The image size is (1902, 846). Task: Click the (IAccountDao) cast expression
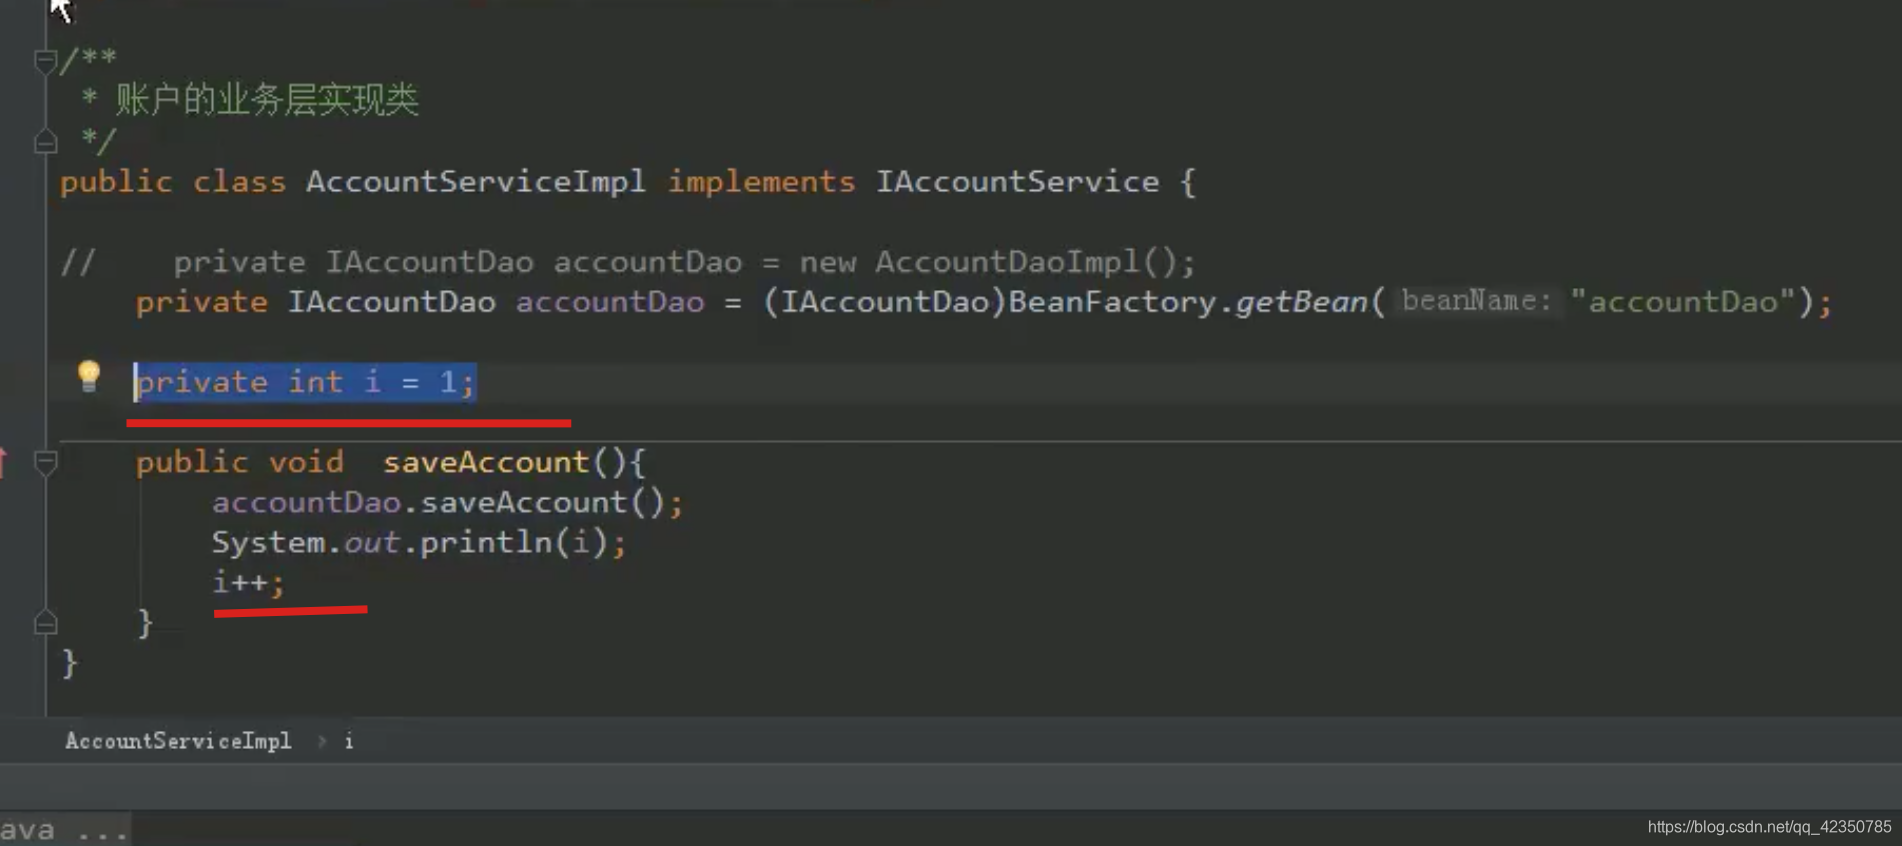(x=884, y=302)
